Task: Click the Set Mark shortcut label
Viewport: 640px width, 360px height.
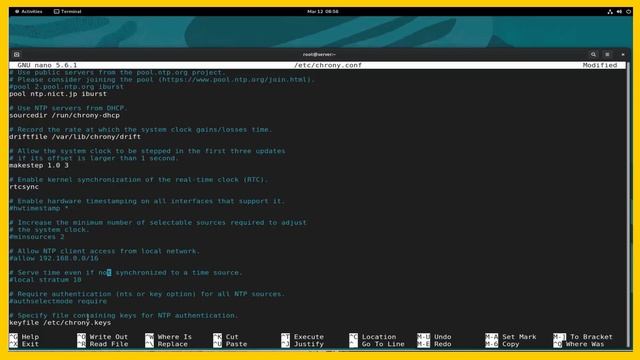Action: click(519, 337)
